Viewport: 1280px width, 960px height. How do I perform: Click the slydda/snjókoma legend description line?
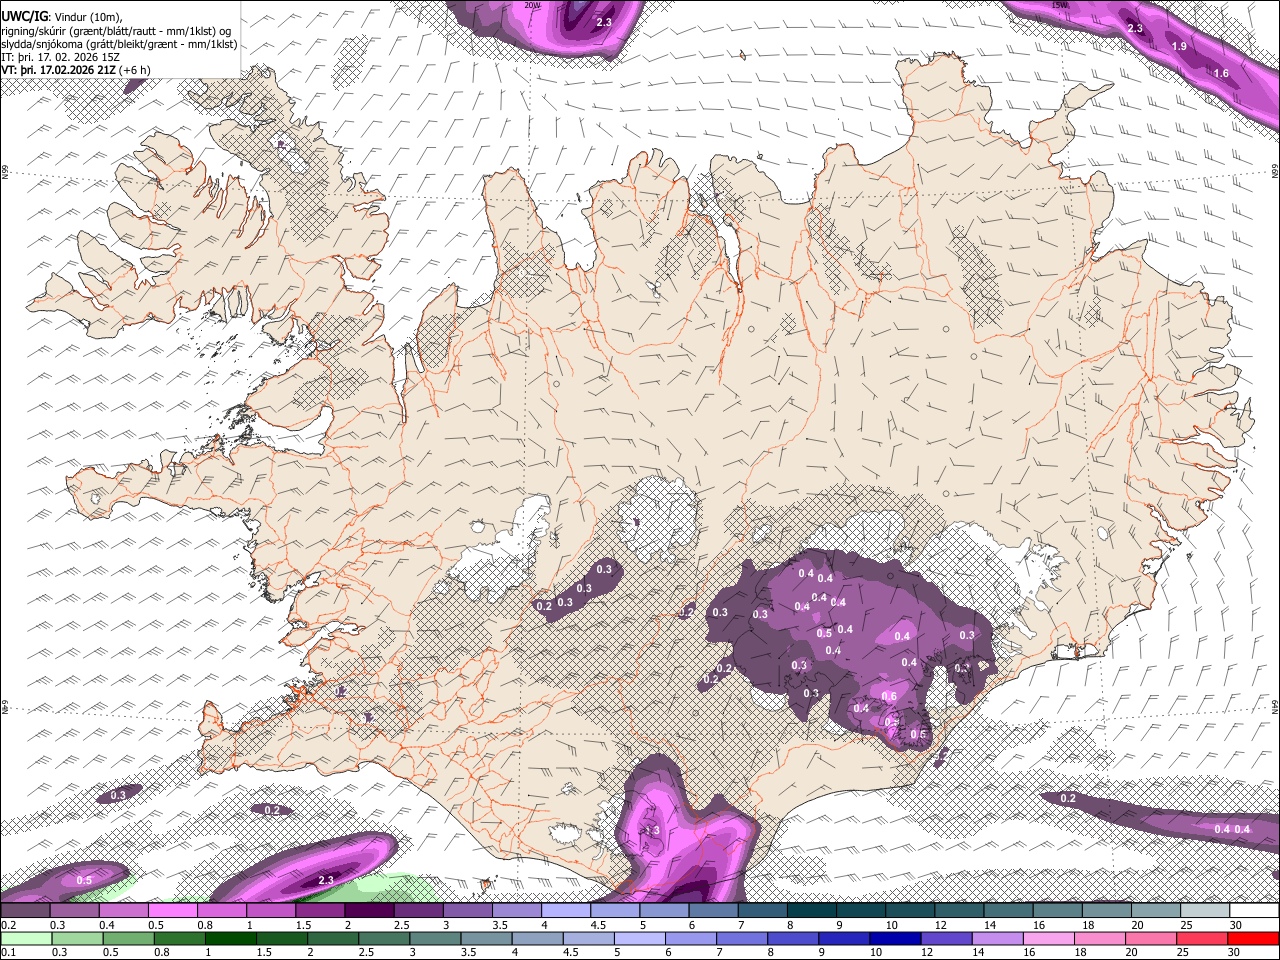[120, 45]
